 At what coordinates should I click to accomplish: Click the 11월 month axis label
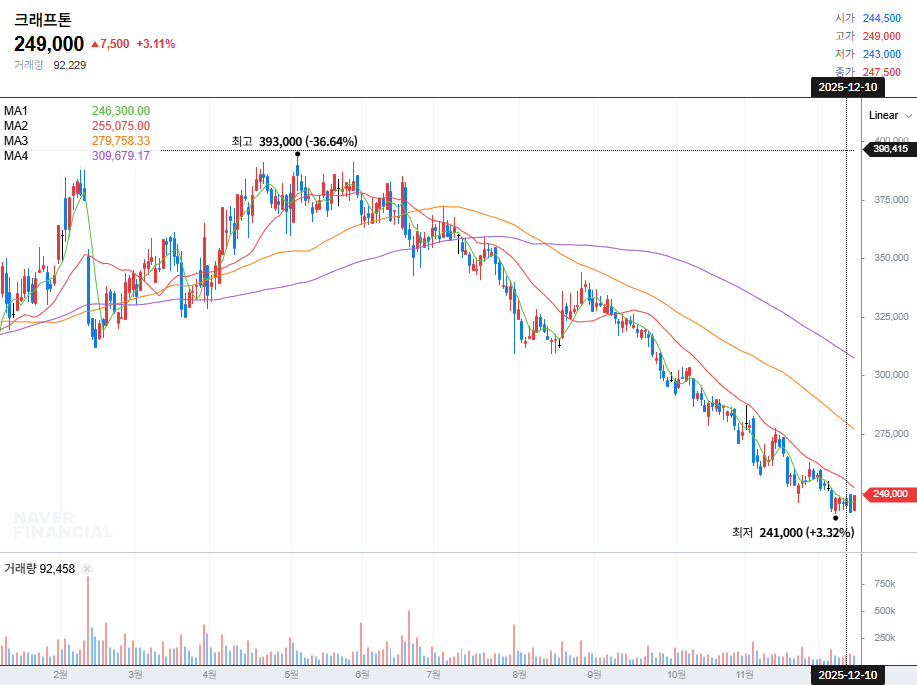(x=744, y=674)
